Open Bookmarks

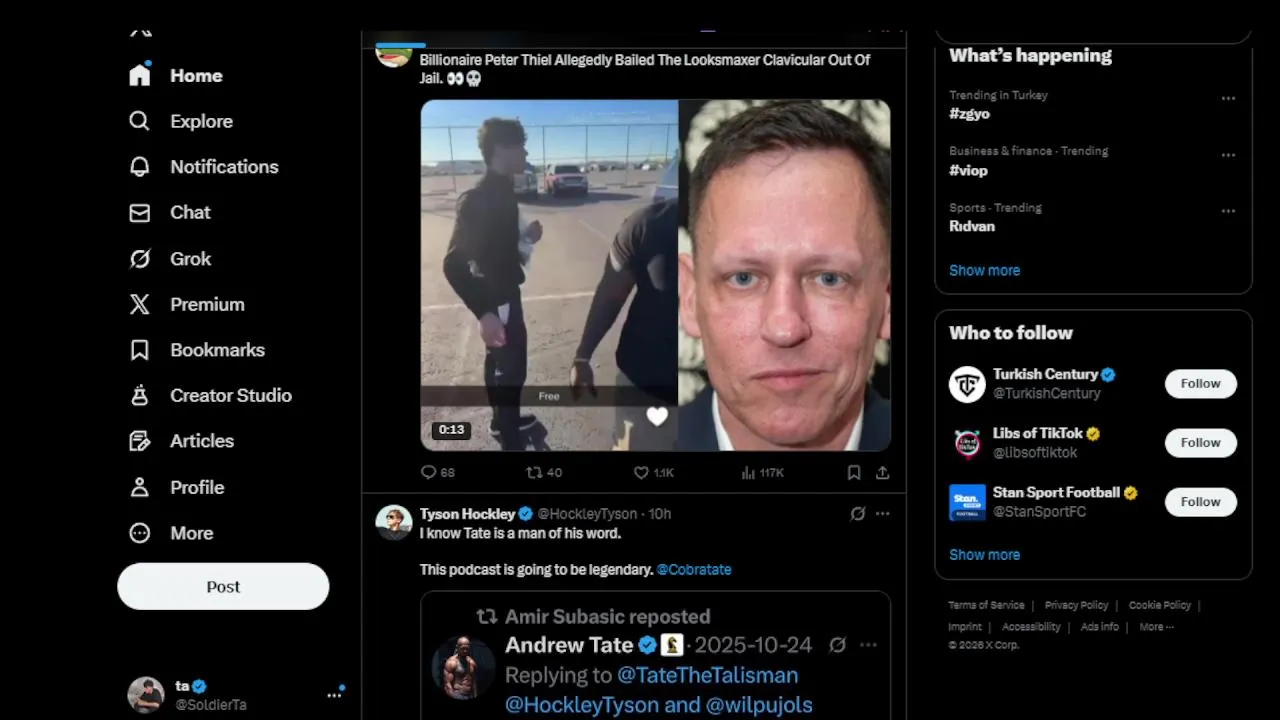(x=197, y=350)
